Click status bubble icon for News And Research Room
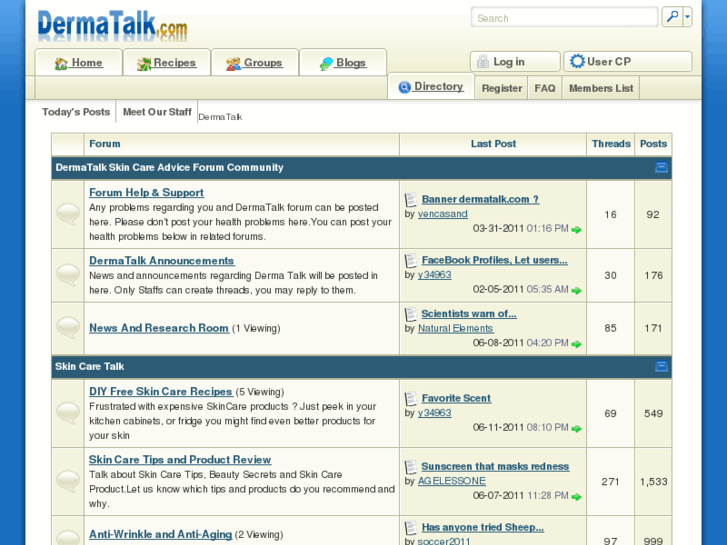 [68, 327]
